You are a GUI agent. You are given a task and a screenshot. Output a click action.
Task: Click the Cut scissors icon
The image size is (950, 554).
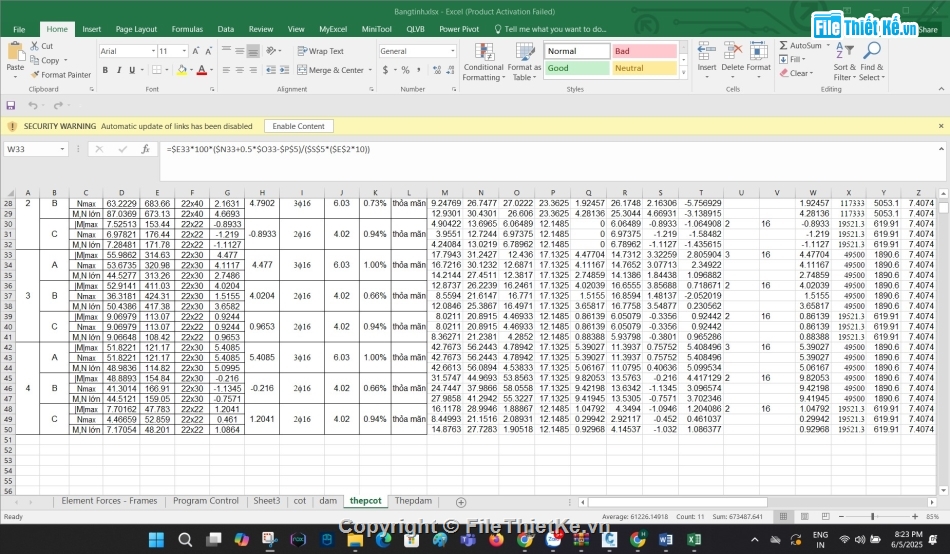pos(35,46)
